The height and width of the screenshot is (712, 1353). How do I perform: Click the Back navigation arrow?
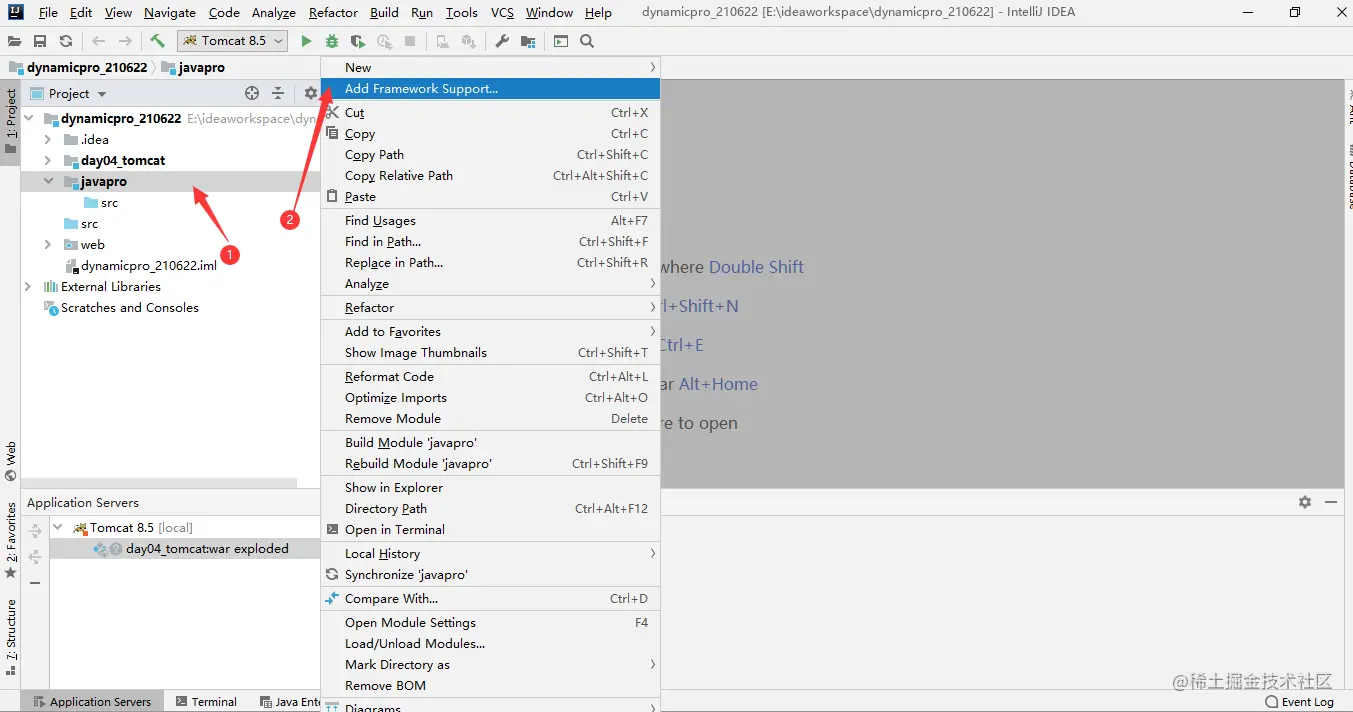(98, 41)
